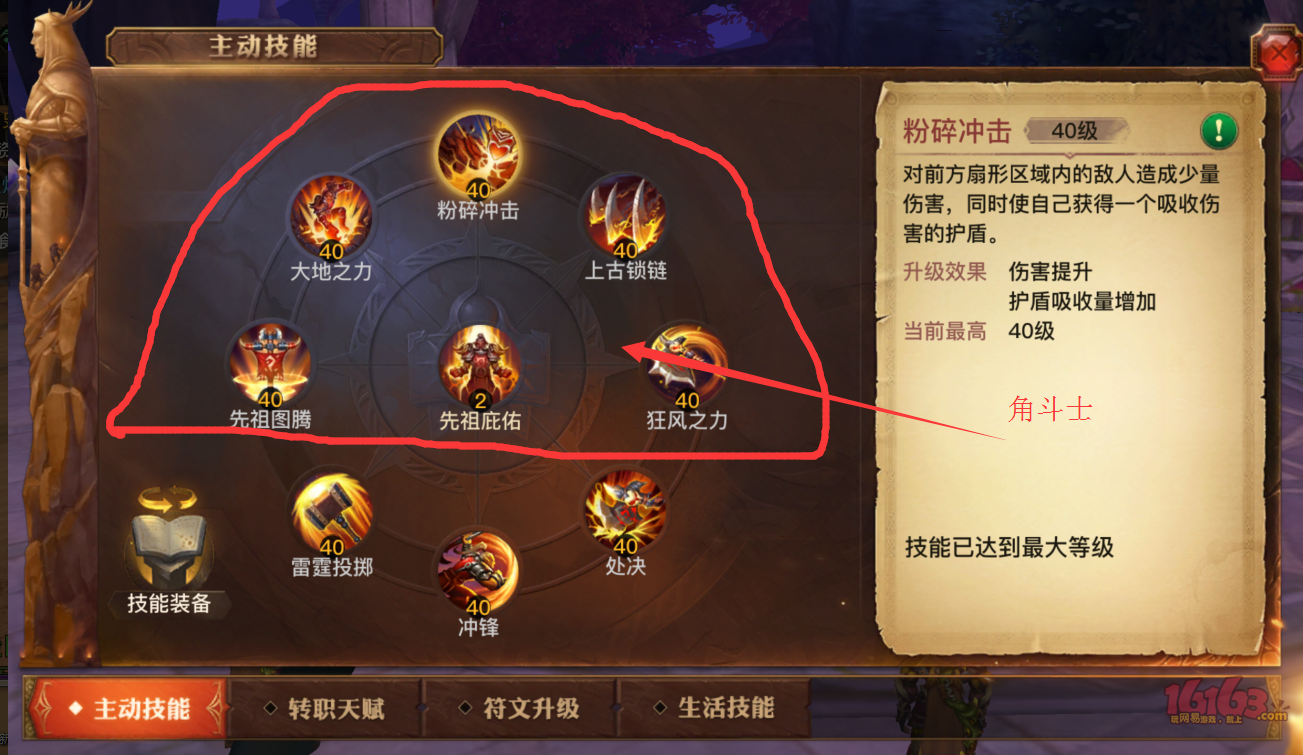
Task: Select the 先祖图腾 skill icon
Action: tap(270, 364)
